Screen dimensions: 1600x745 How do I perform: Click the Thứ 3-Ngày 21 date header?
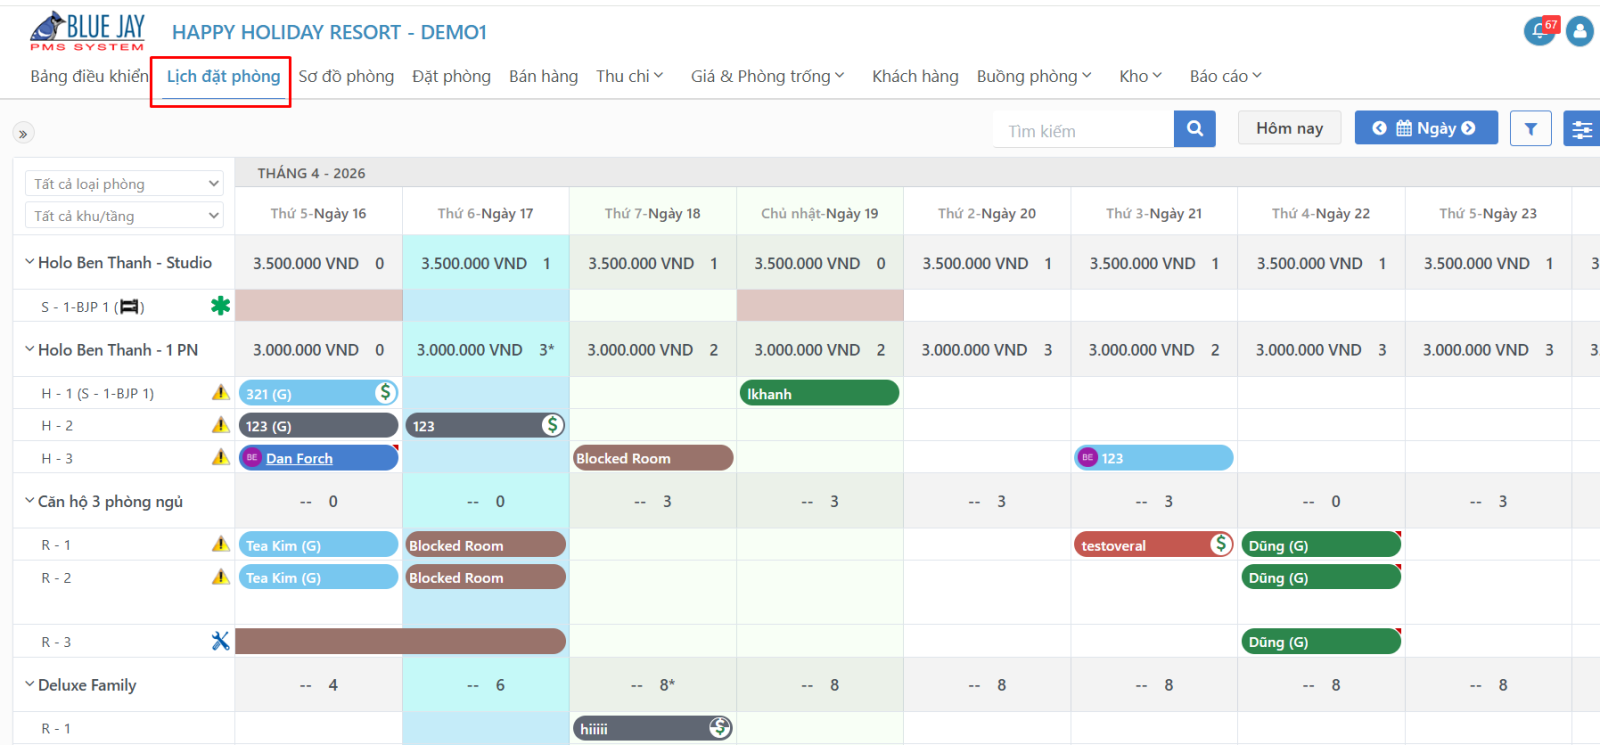click(1154, 213)
